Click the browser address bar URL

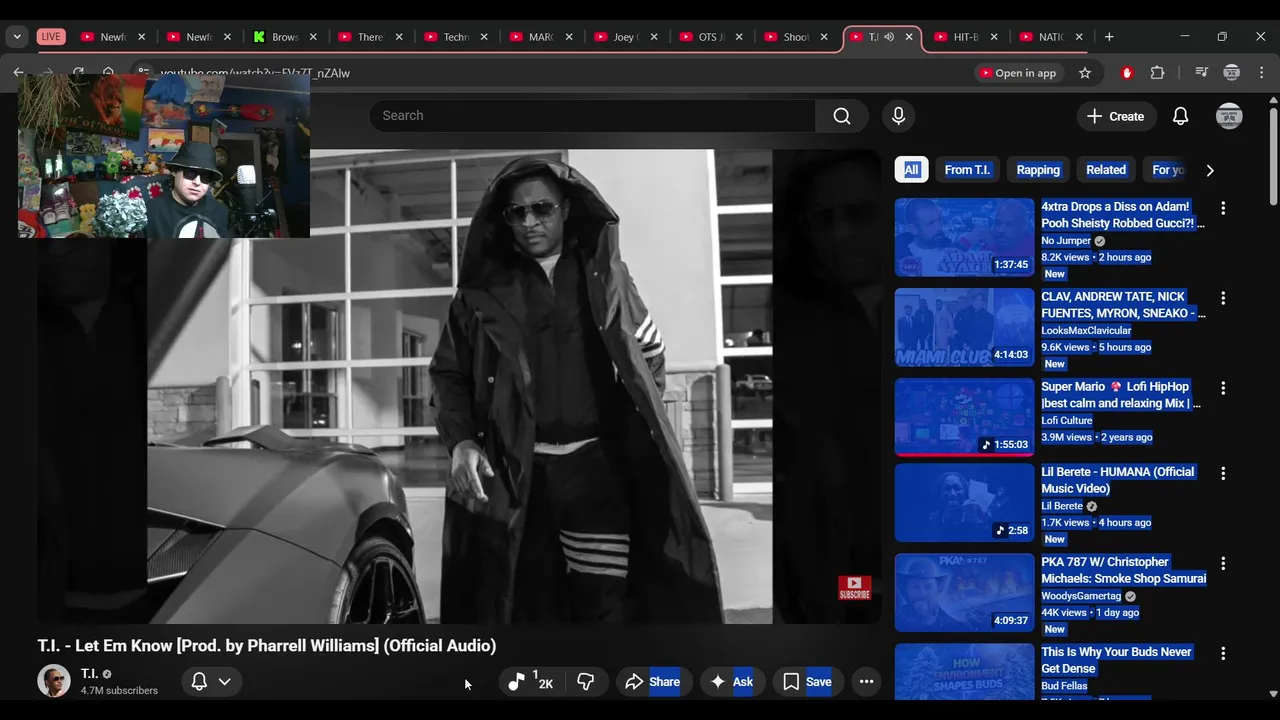255,73
